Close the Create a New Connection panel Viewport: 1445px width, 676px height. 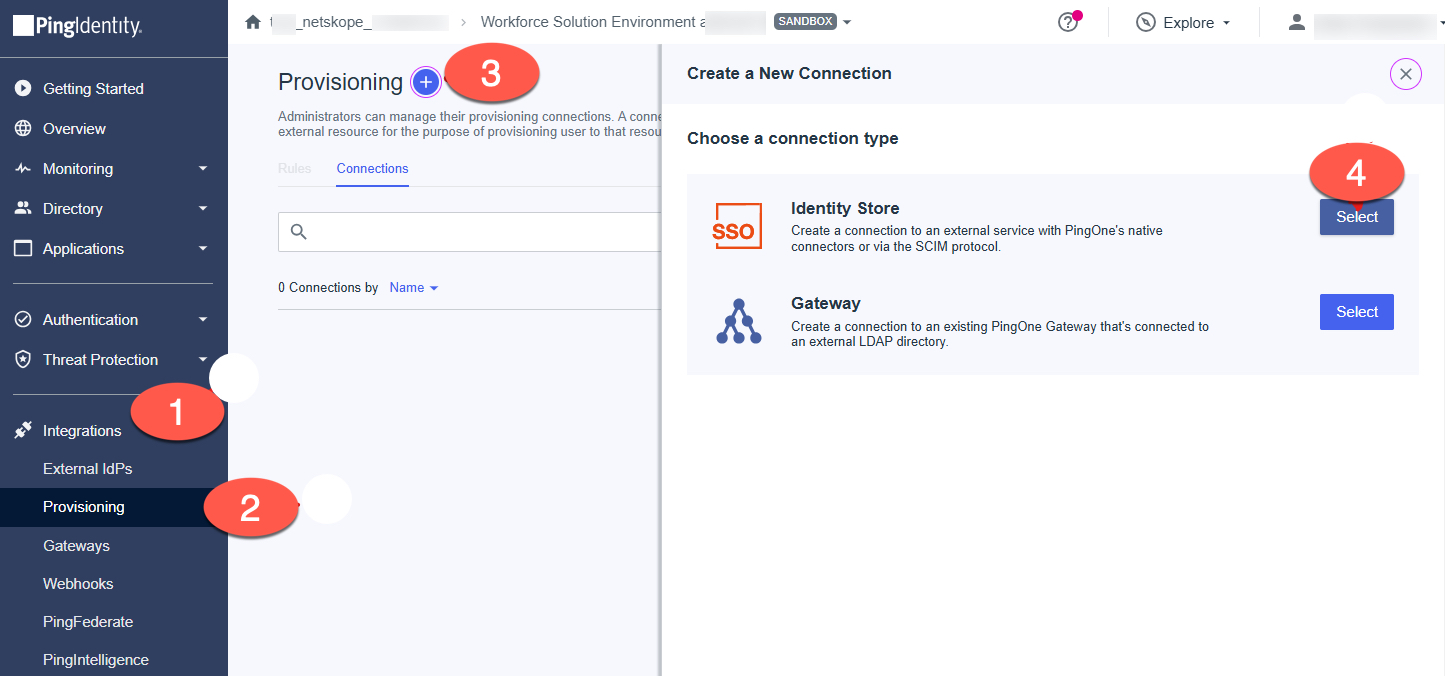(x=1405, y=74)
